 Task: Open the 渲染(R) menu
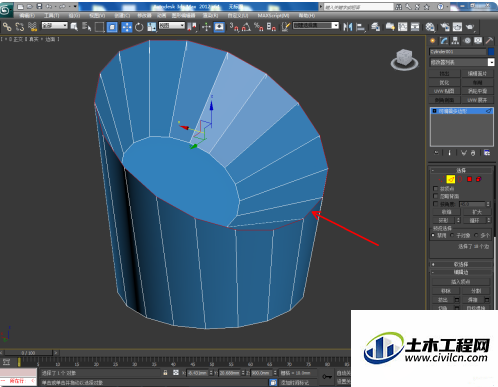point(210,16)
